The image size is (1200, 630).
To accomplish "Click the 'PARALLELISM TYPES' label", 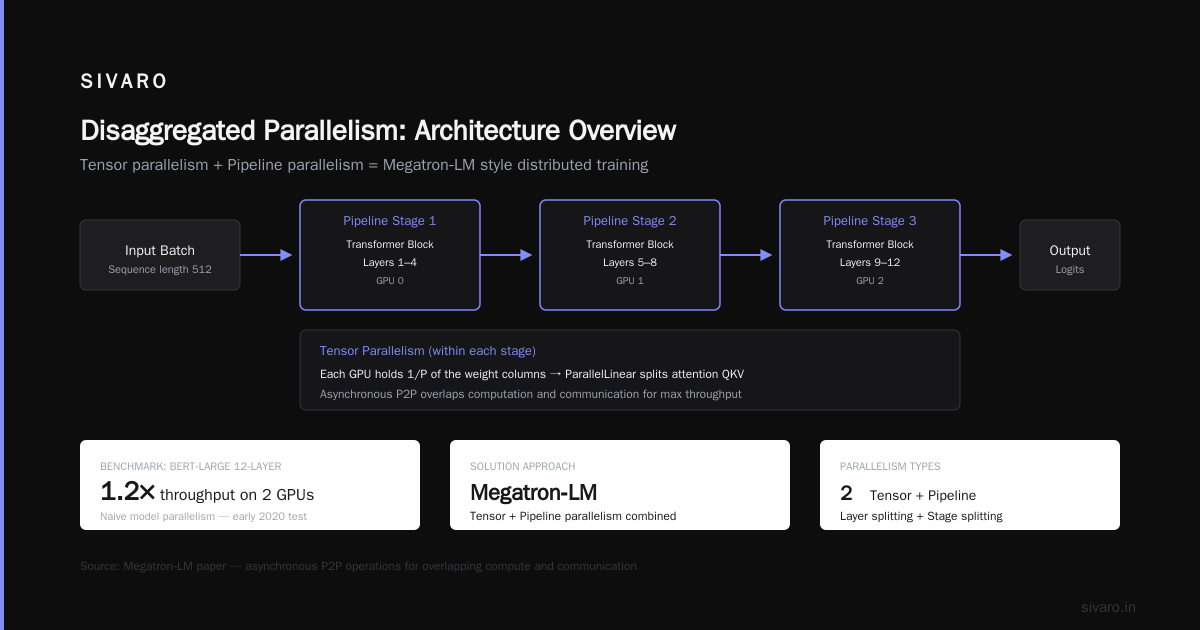I will 890,467.
